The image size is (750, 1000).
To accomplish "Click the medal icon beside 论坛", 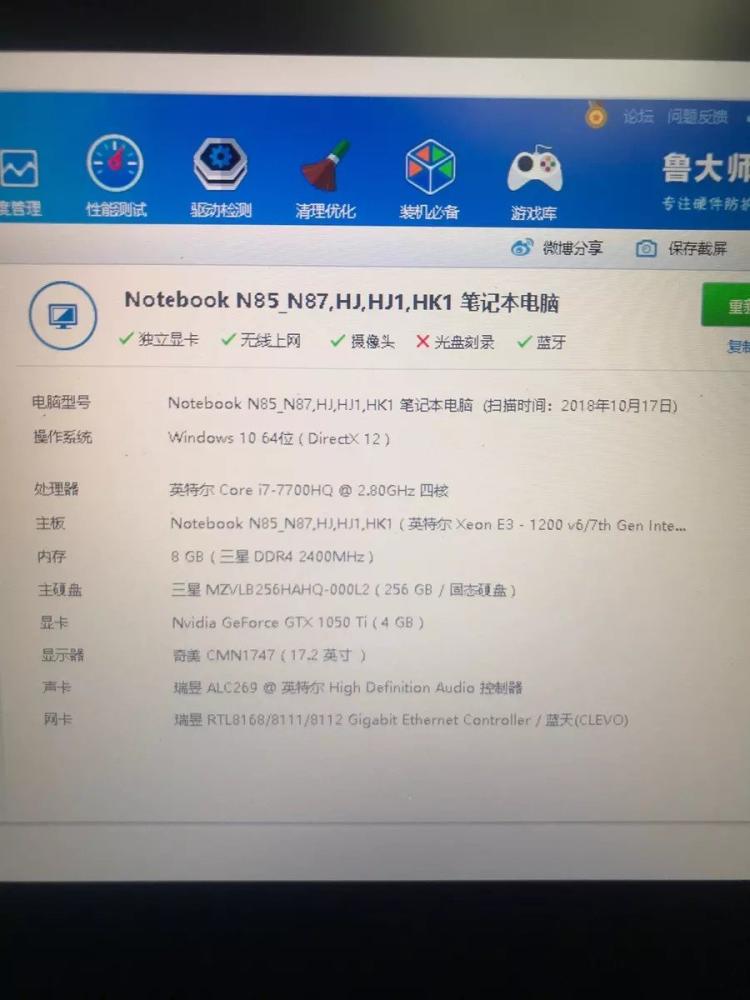I will pyautogui.click(x=596, y=115).
